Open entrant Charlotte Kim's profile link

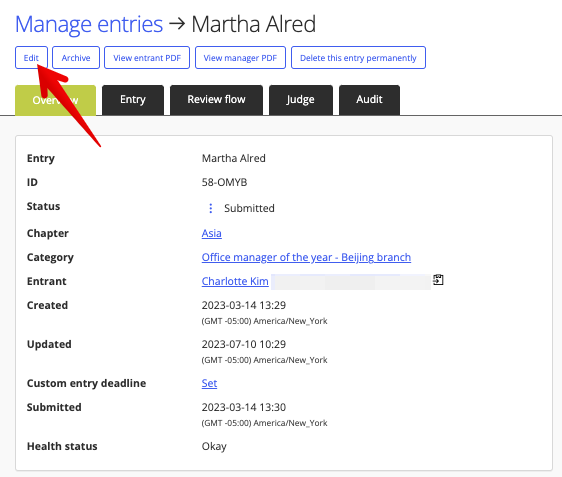coord(235,281)
